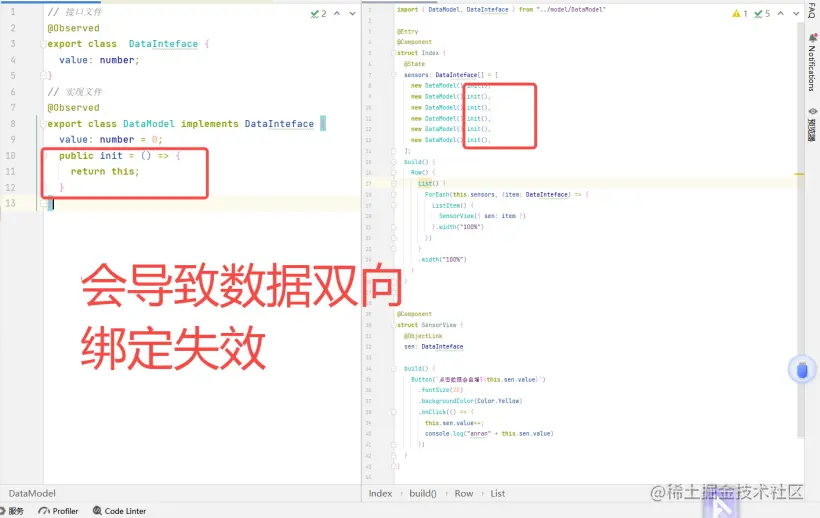Open the Profiler tool window
The image size is (820, 518).
59,511
